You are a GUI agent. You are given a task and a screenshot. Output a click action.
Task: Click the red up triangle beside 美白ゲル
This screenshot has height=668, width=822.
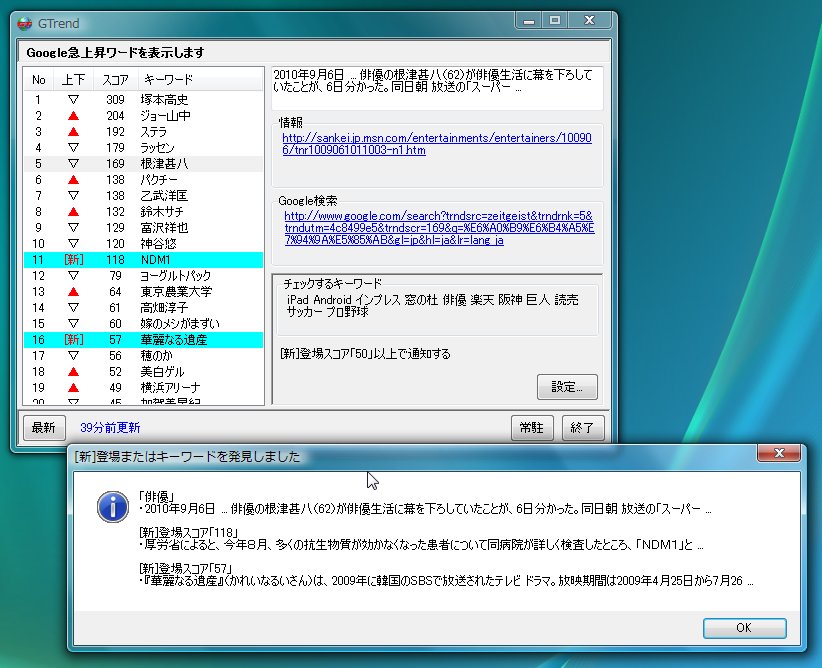click(x=74, y=372)
